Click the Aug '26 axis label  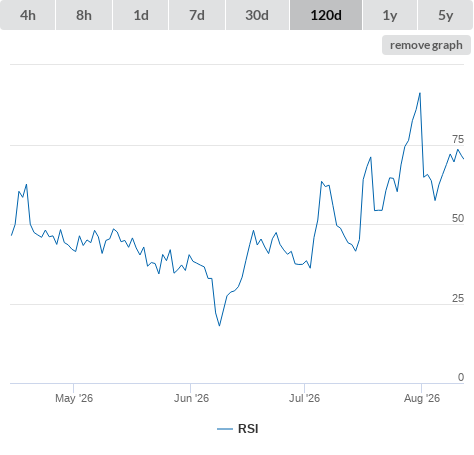click(x=422, y=398)
